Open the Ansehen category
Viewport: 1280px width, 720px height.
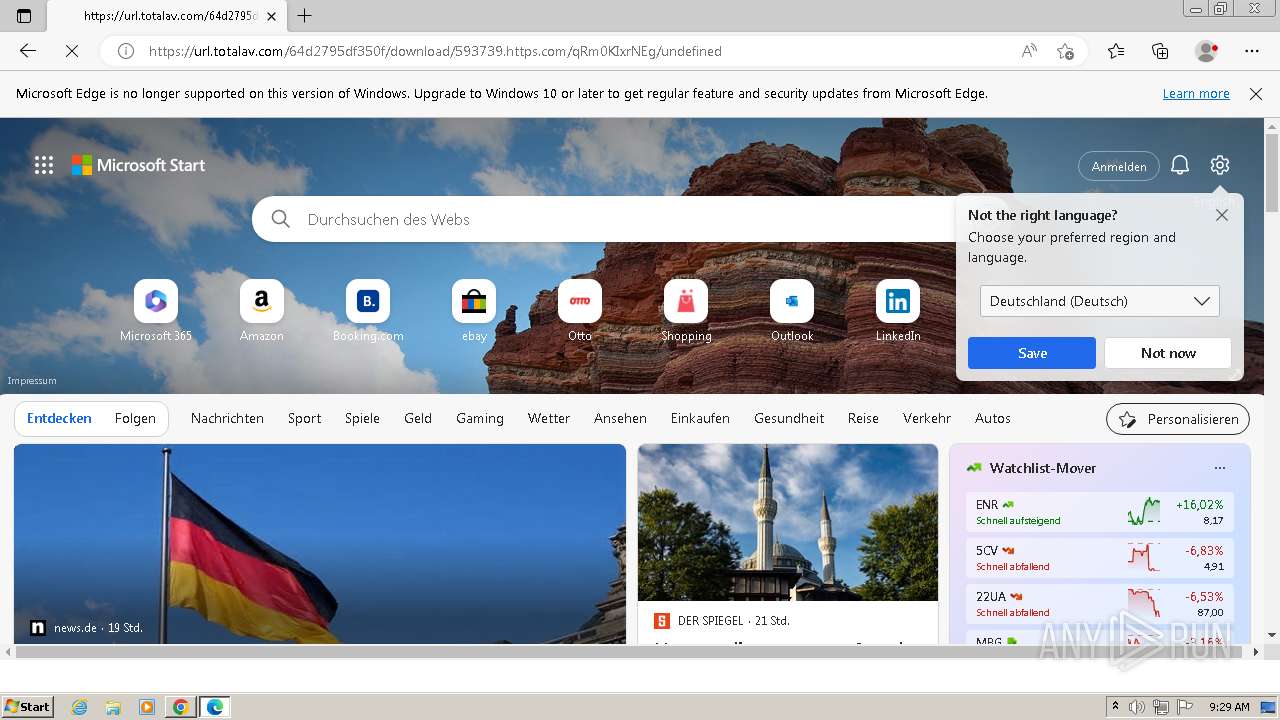click(x=620, y=419)
